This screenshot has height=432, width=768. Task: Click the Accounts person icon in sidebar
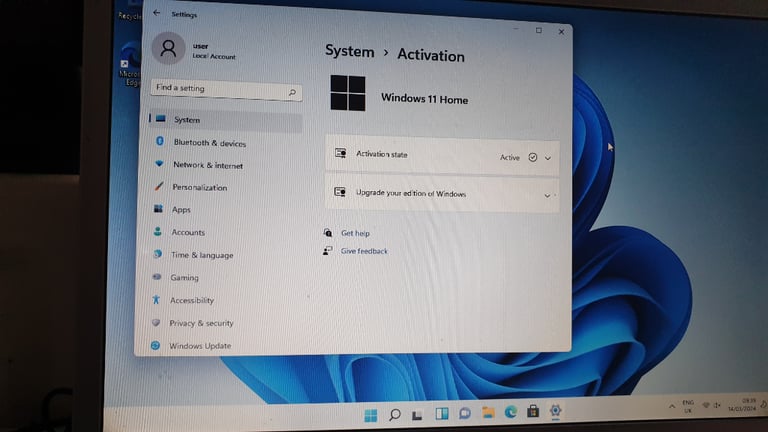tap(158, 231)
